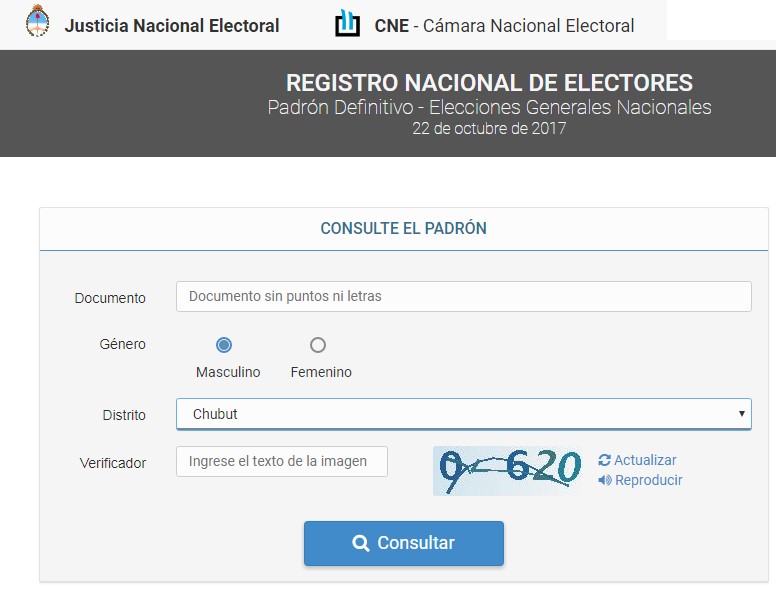This screenshot has width=776, height=590.
Task: Select the Masculino radio button
Action: [x=224, y=345]
